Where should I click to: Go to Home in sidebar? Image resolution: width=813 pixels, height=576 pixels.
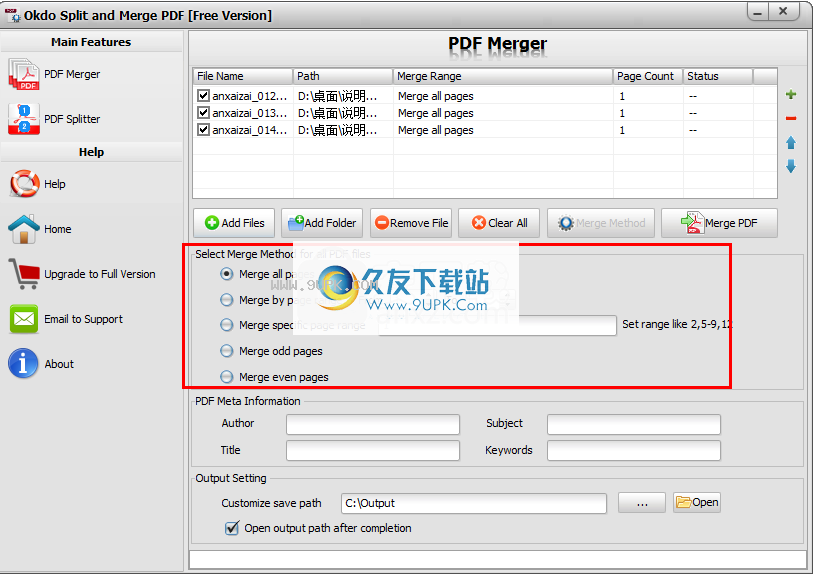click(40, 229)
